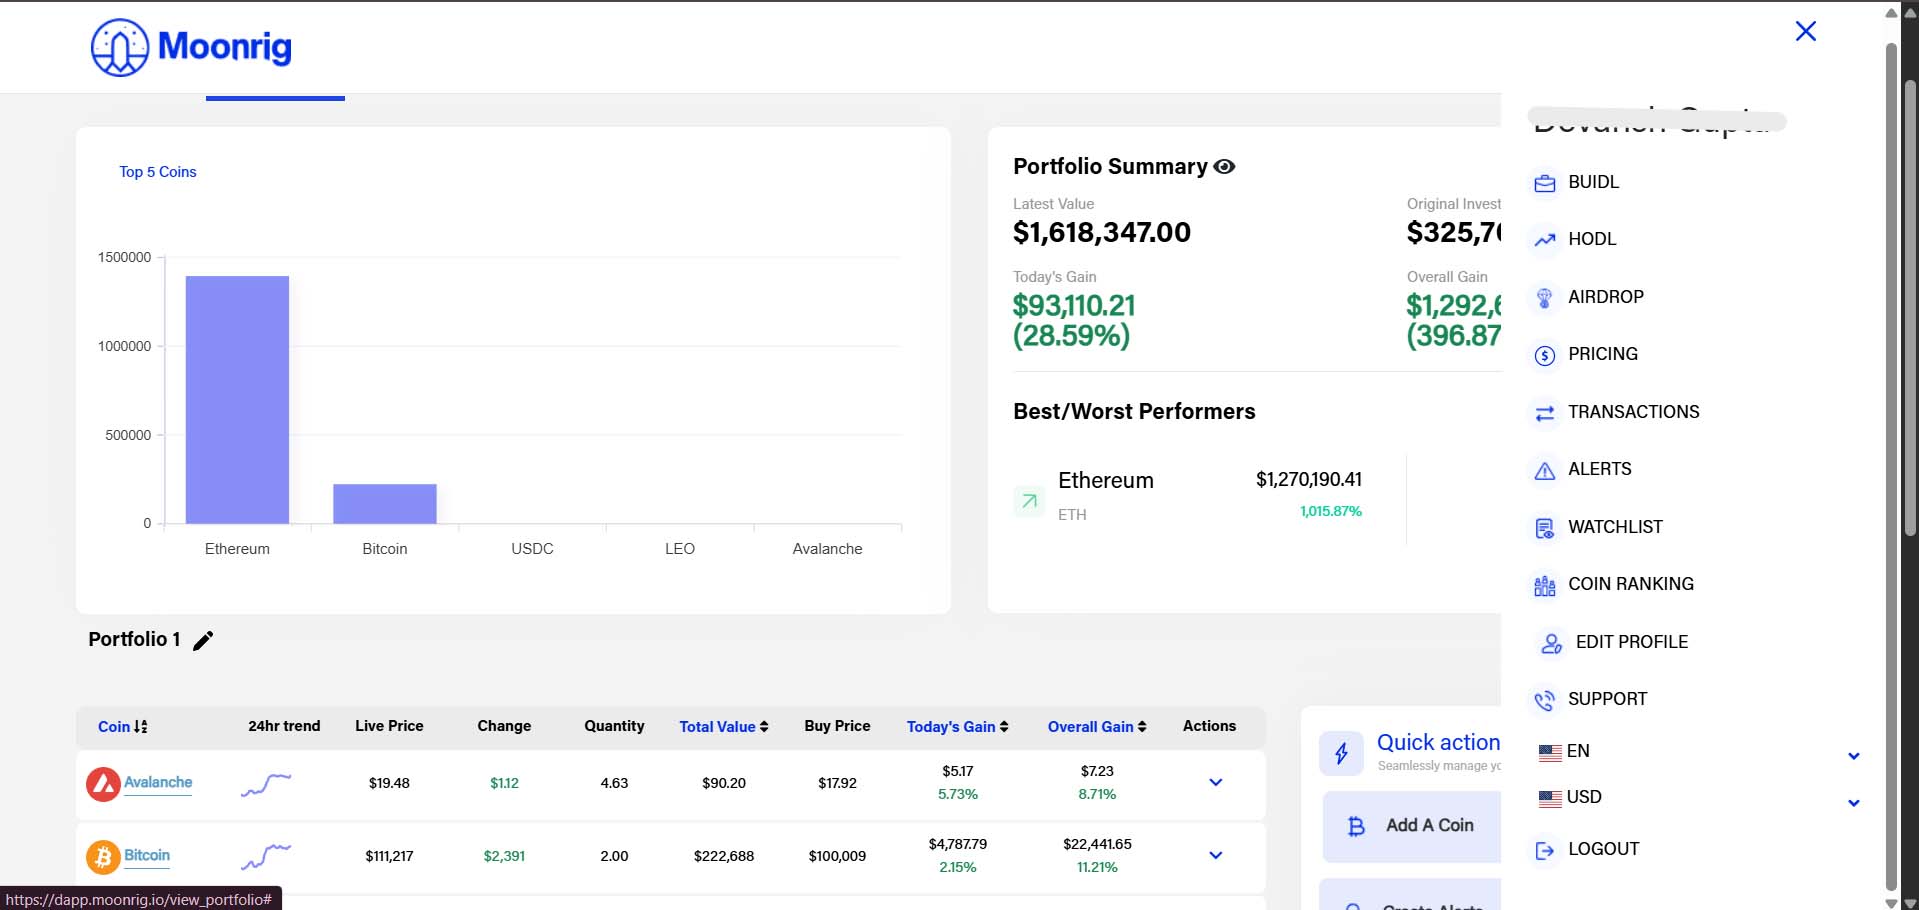1919x910 pixels.
Task: Sort table by Today's Gain
Action: 957,727
